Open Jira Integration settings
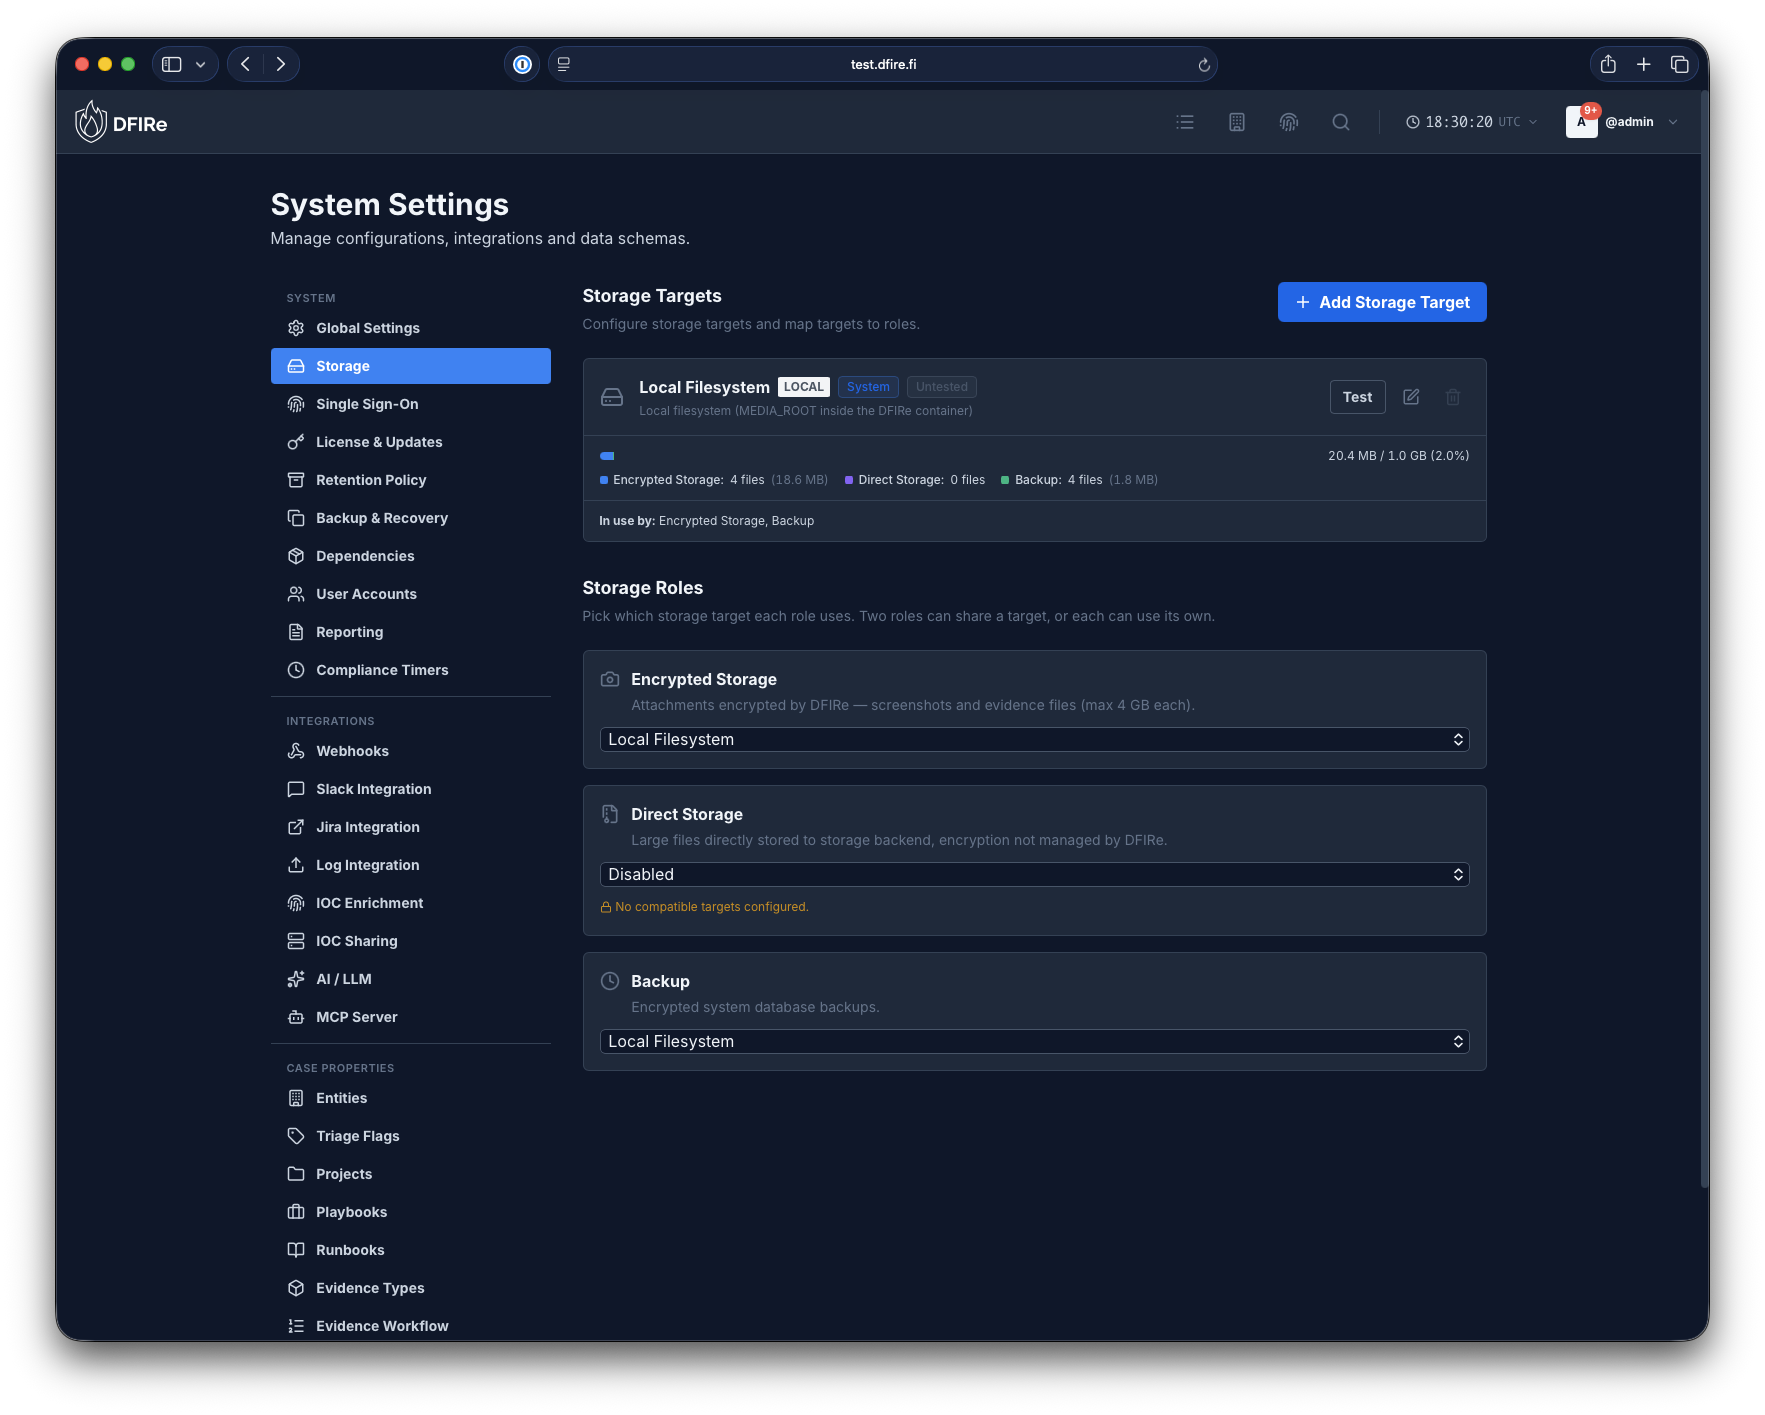 (410, 827)
